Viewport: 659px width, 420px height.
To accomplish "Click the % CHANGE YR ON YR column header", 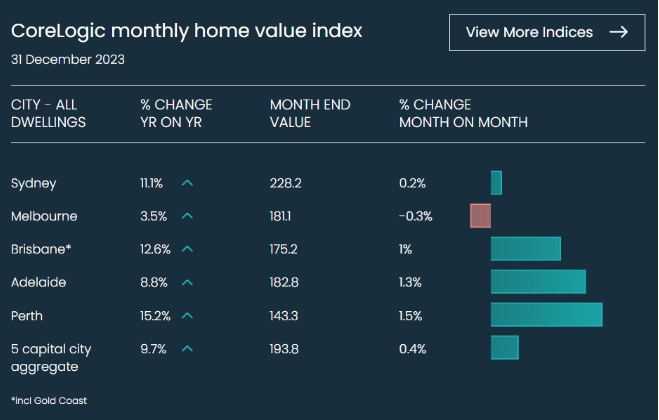I will click(176, 113).
